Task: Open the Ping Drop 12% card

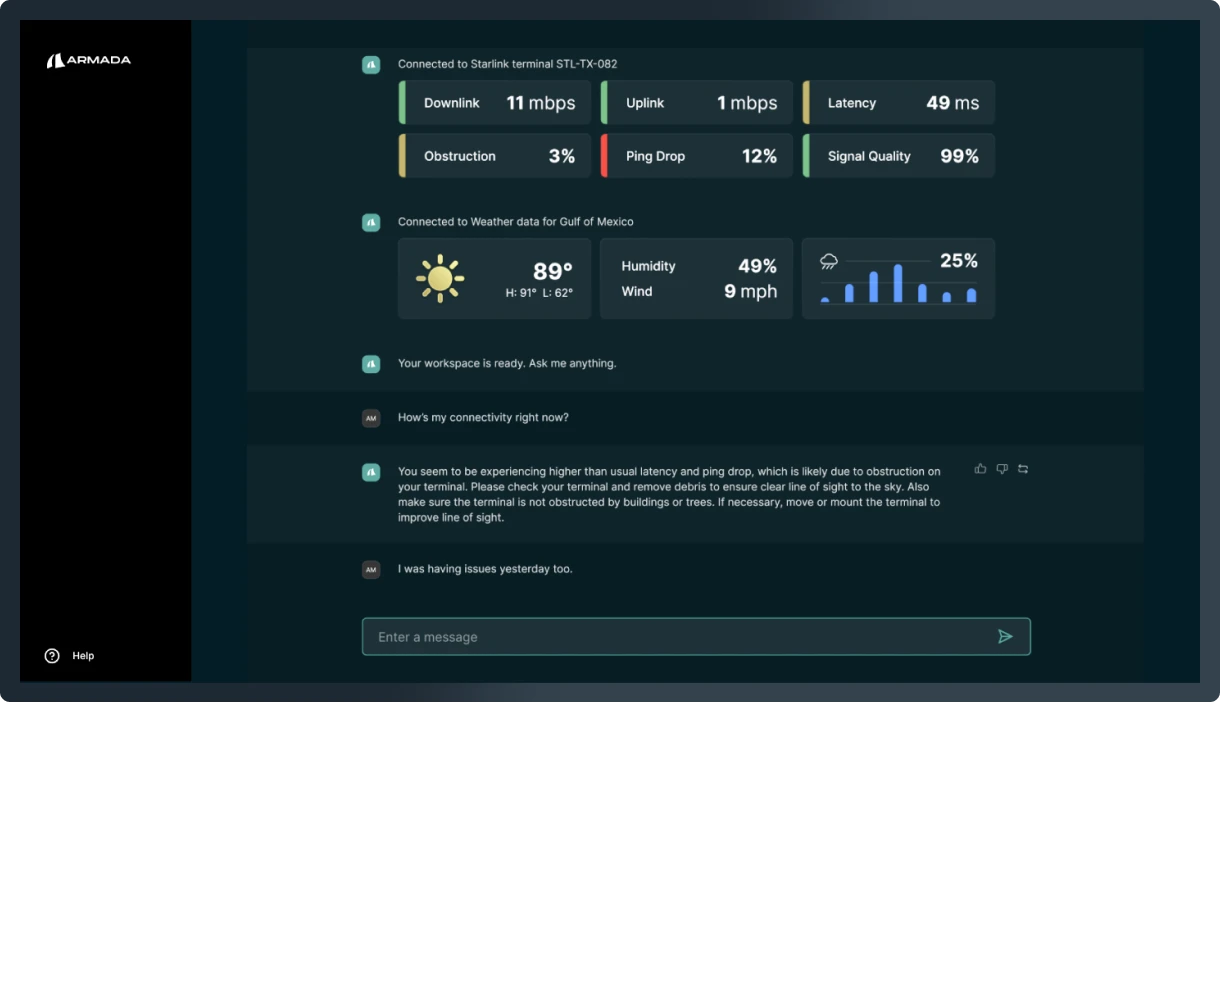Action: point(697,156)
